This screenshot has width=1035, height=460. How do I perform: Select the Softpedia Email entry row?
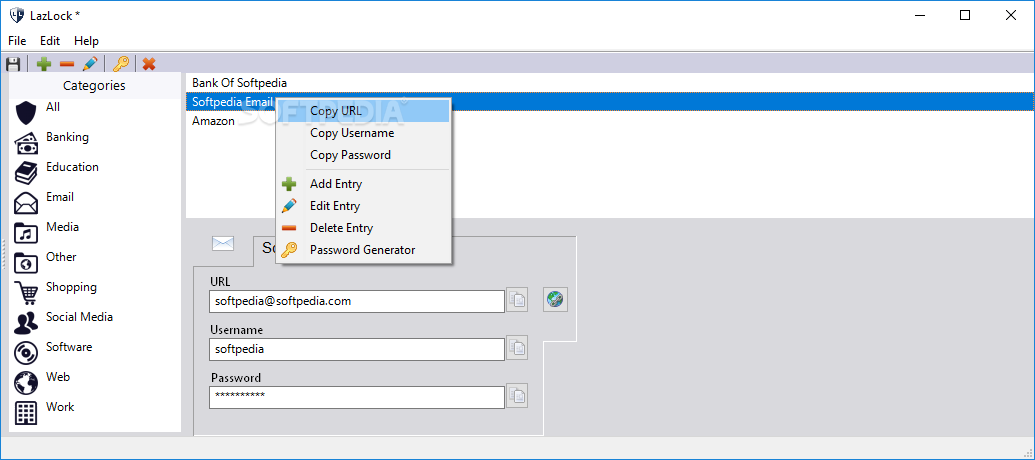point(610,102)
